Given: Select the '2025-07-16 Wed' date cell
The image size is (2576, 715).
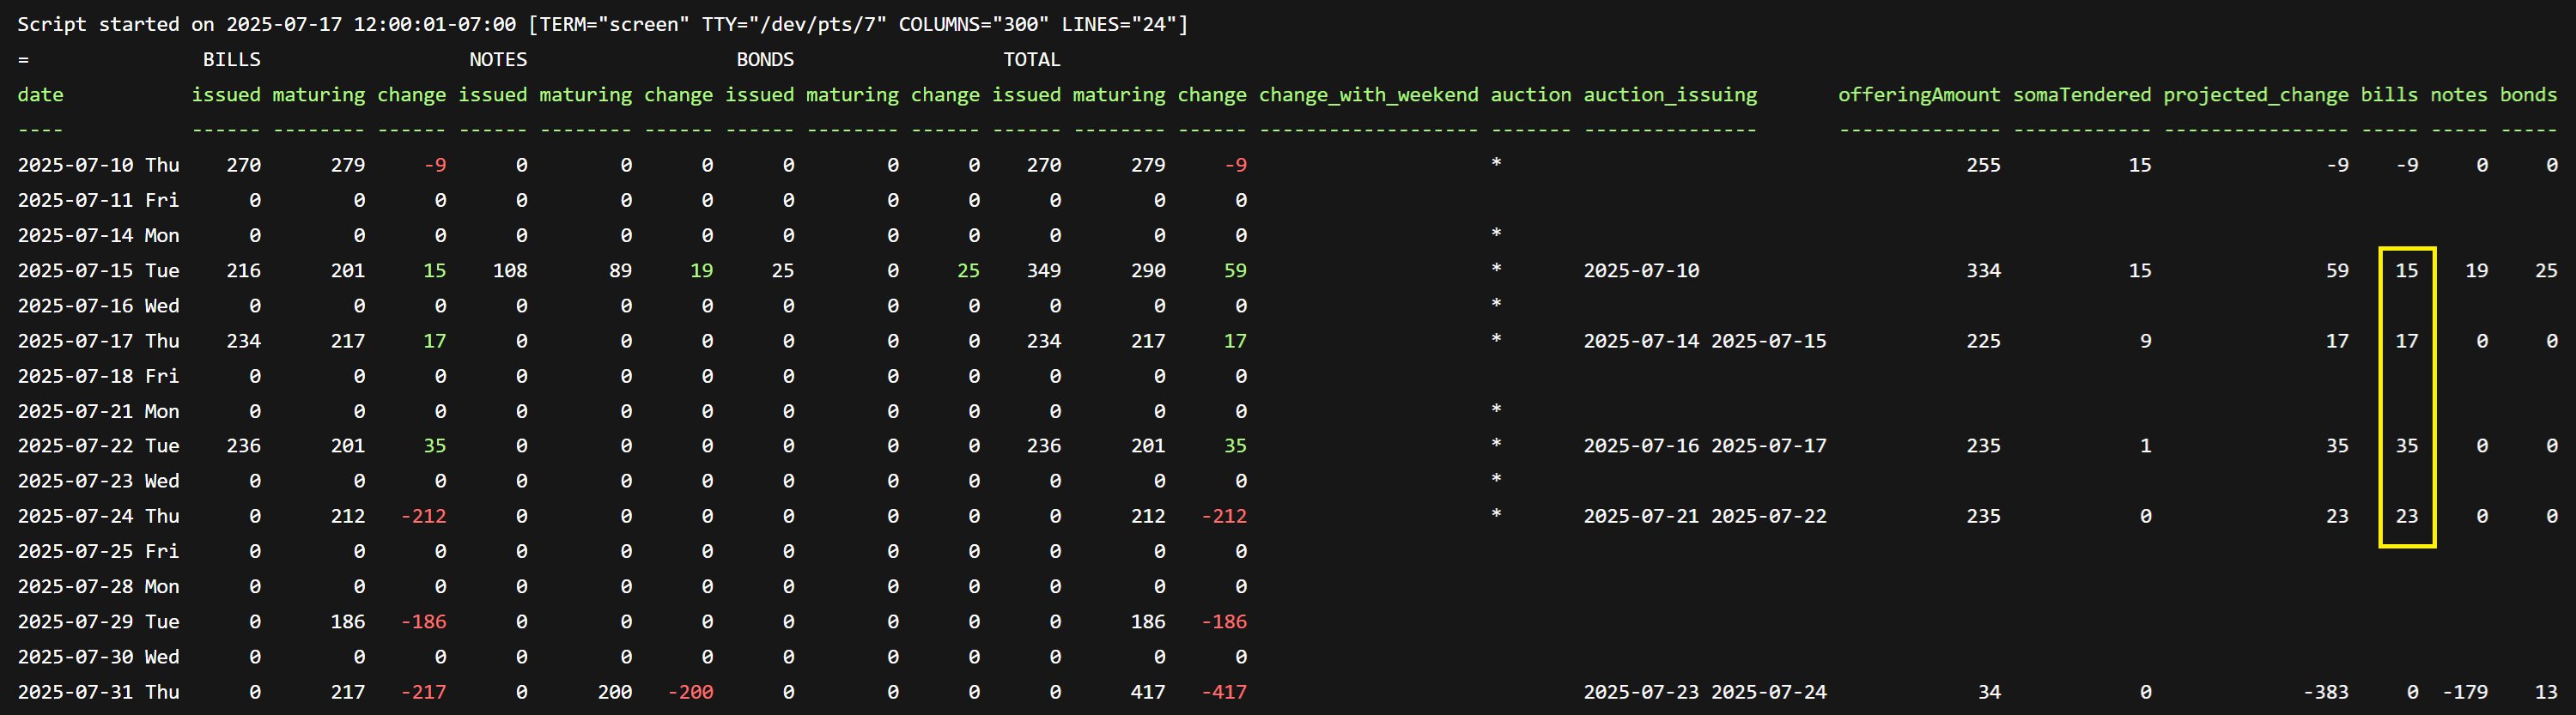Looking at the screenshot, I should pos(98,305).
